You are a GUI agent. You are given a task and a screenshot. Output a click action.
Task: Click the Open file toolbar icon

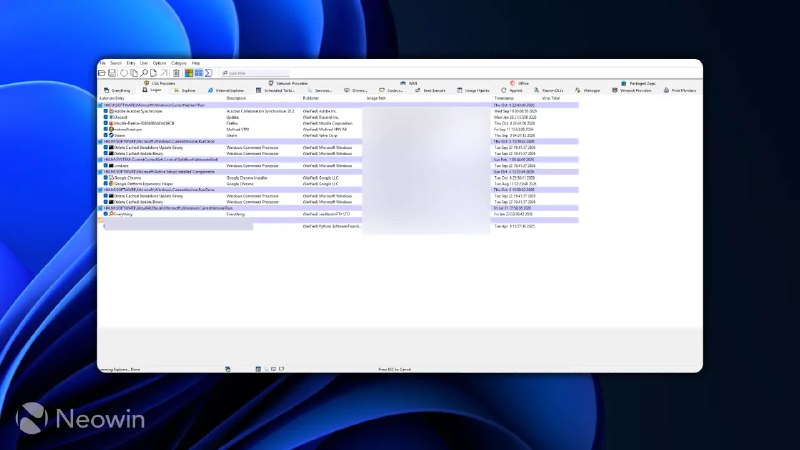(x=102, y=73)
